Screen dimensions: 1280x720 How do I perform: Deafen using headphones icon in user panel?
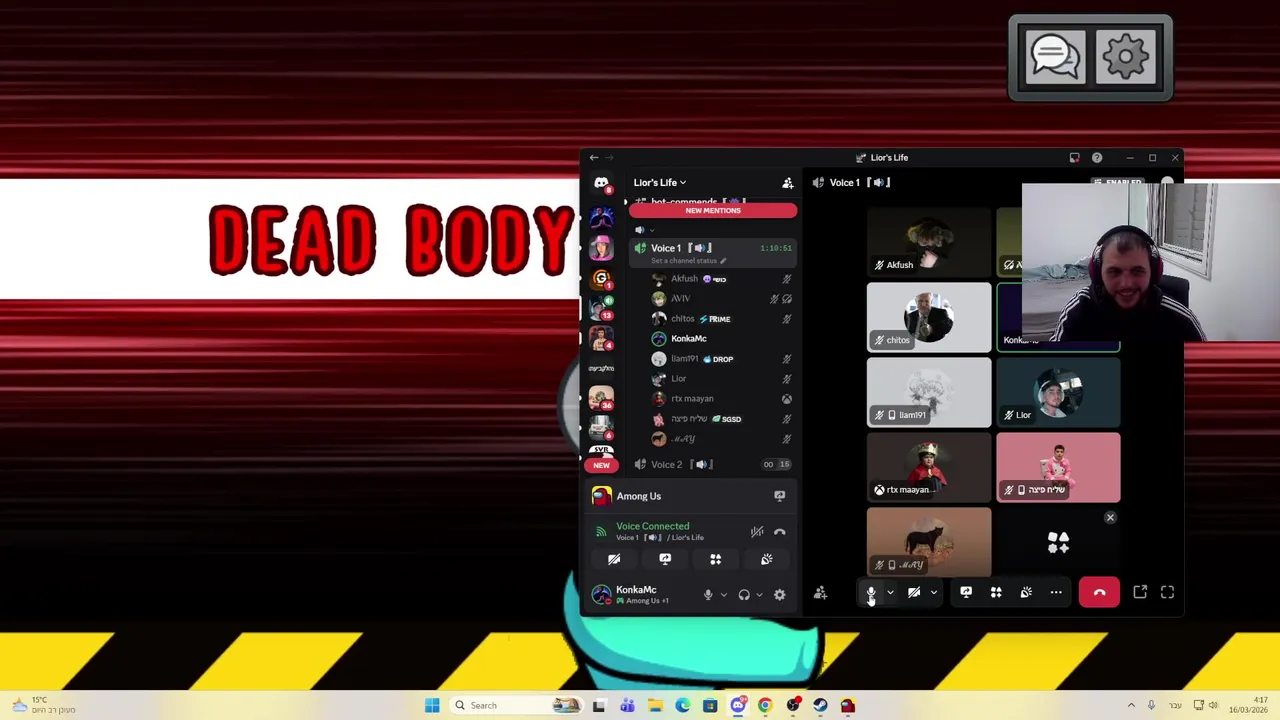click(x=744, y=594)
